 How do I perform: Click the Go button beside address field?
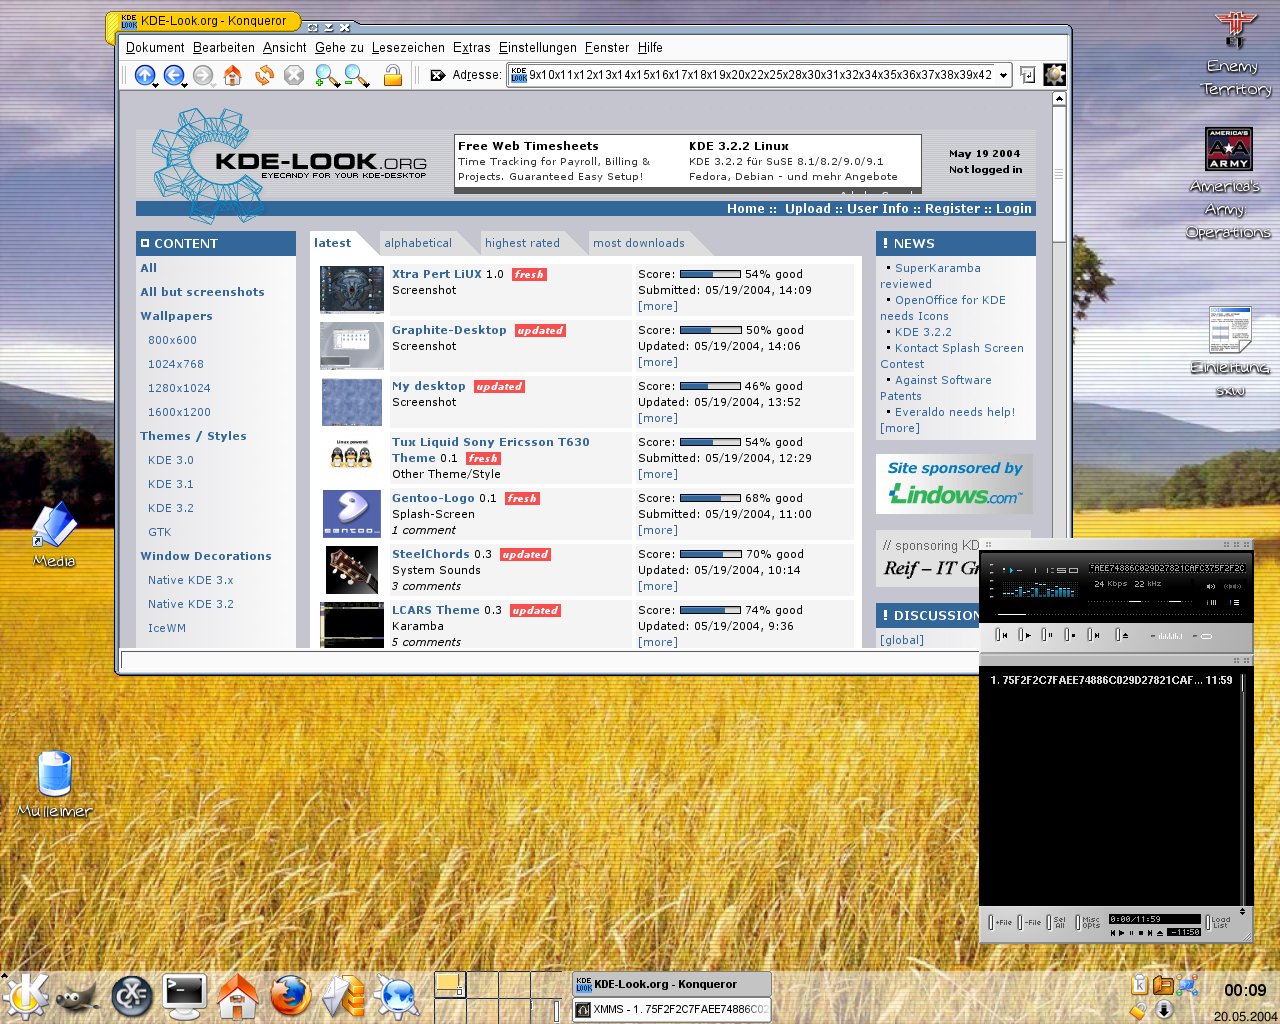pyautogui.click(x=1027, y=75)
